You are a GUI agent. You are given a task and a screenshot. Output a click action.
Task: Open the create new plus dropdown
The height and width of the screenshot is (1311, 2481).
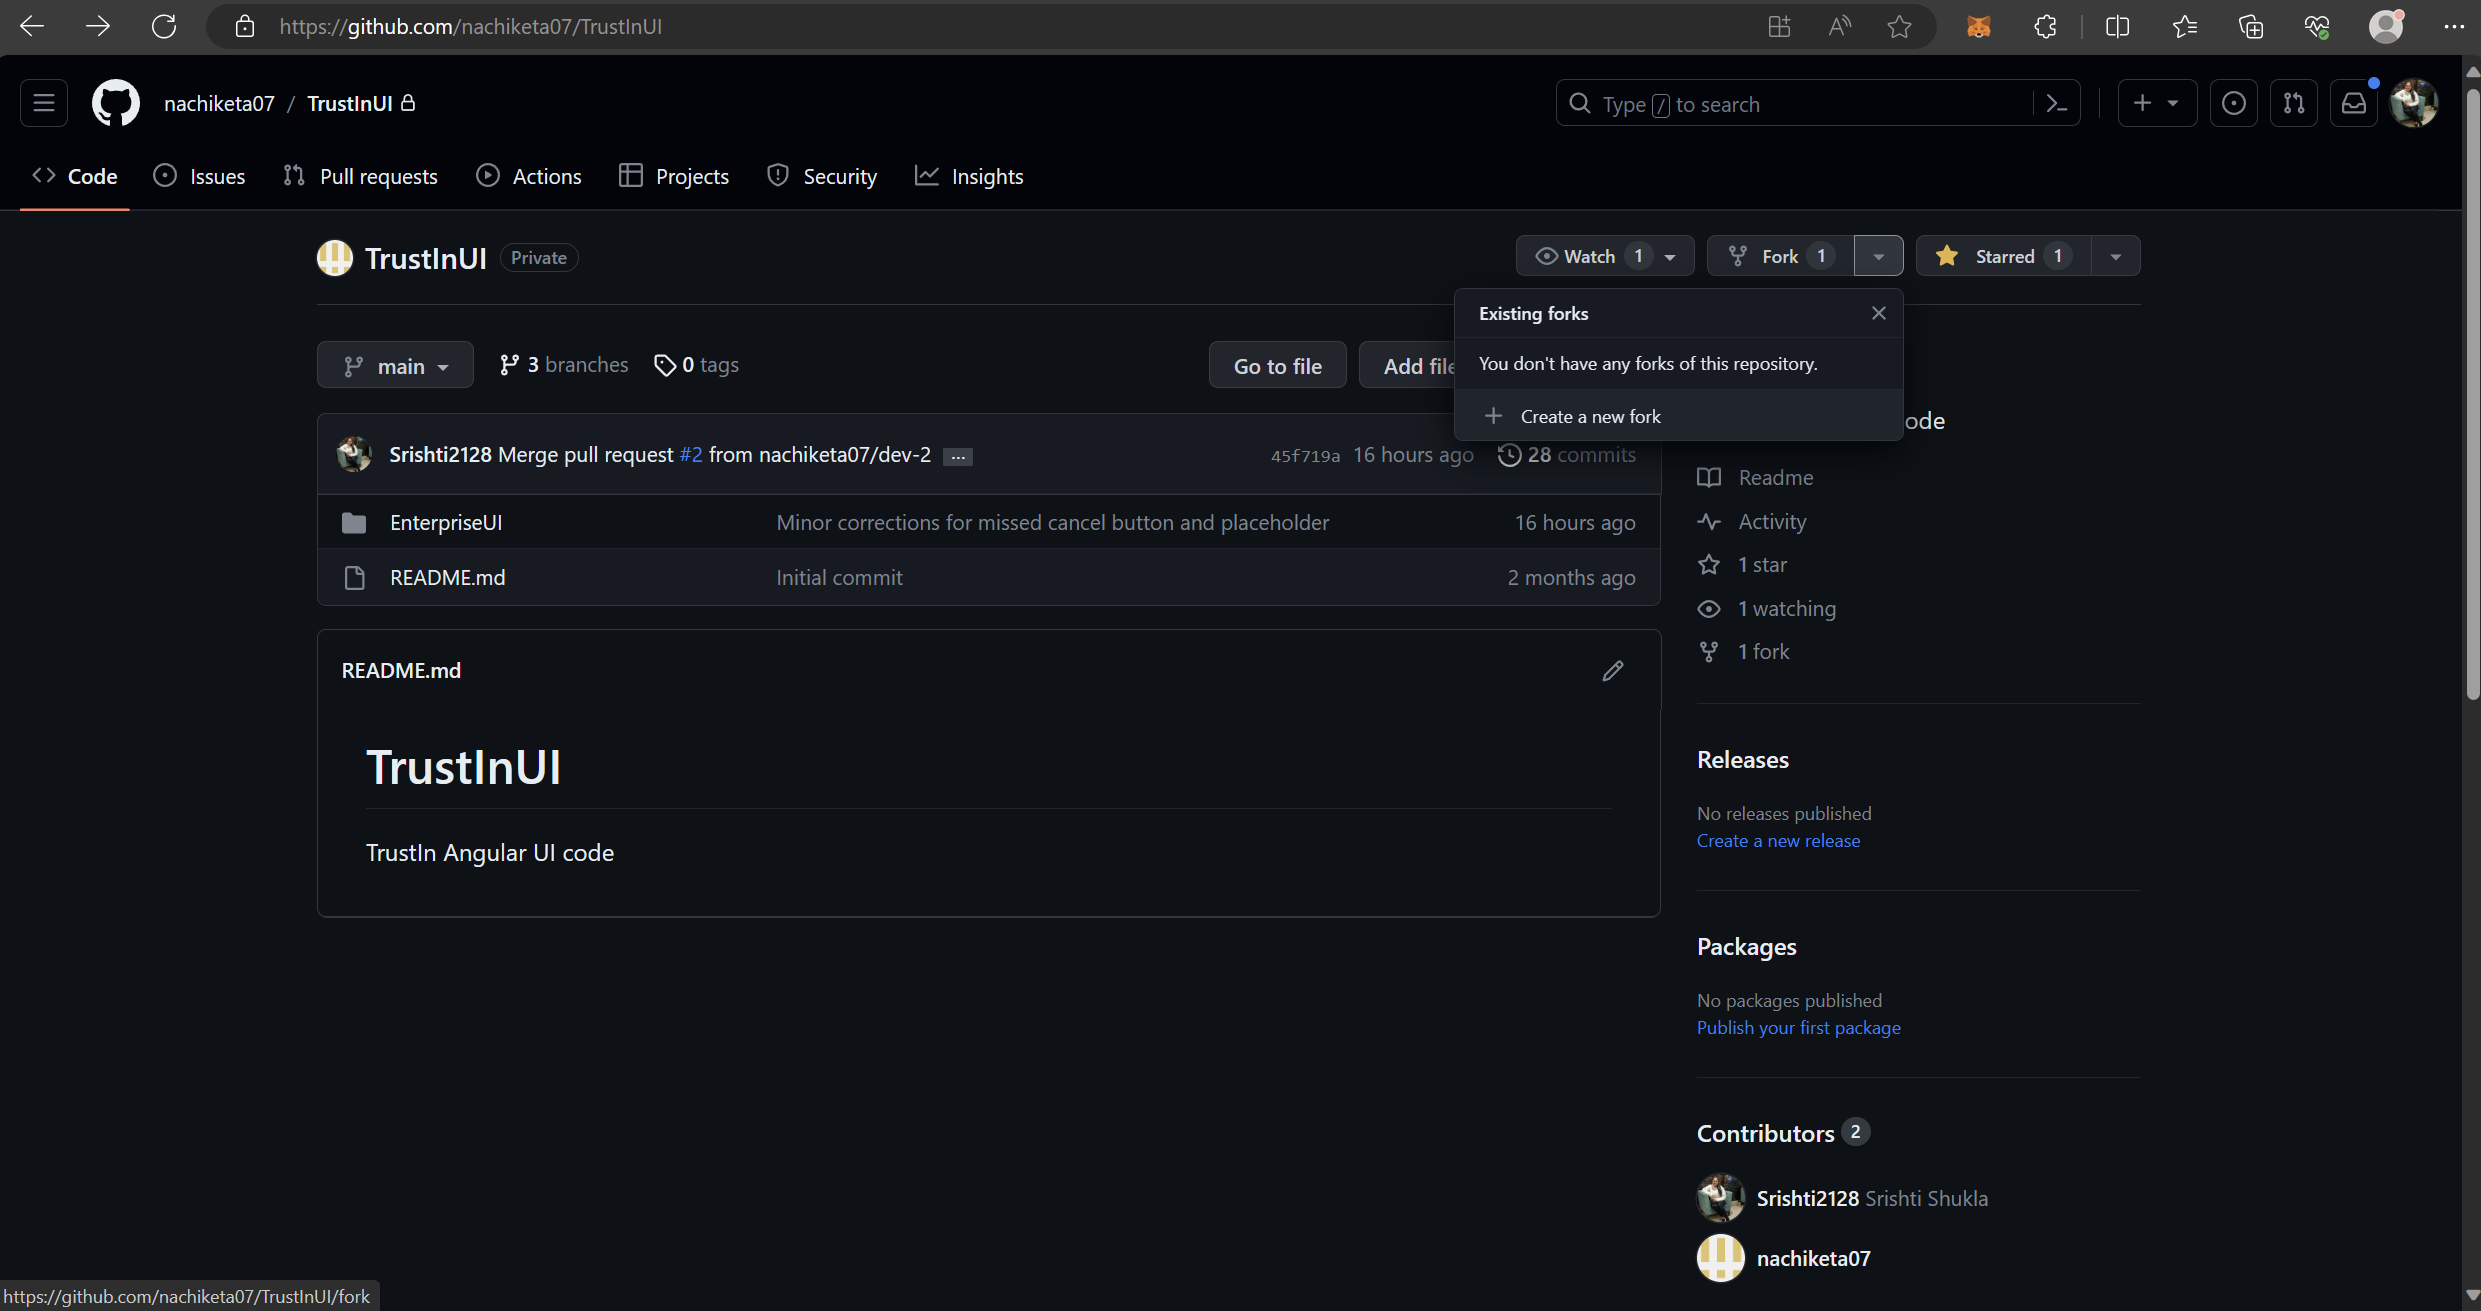pos(2156,103)
